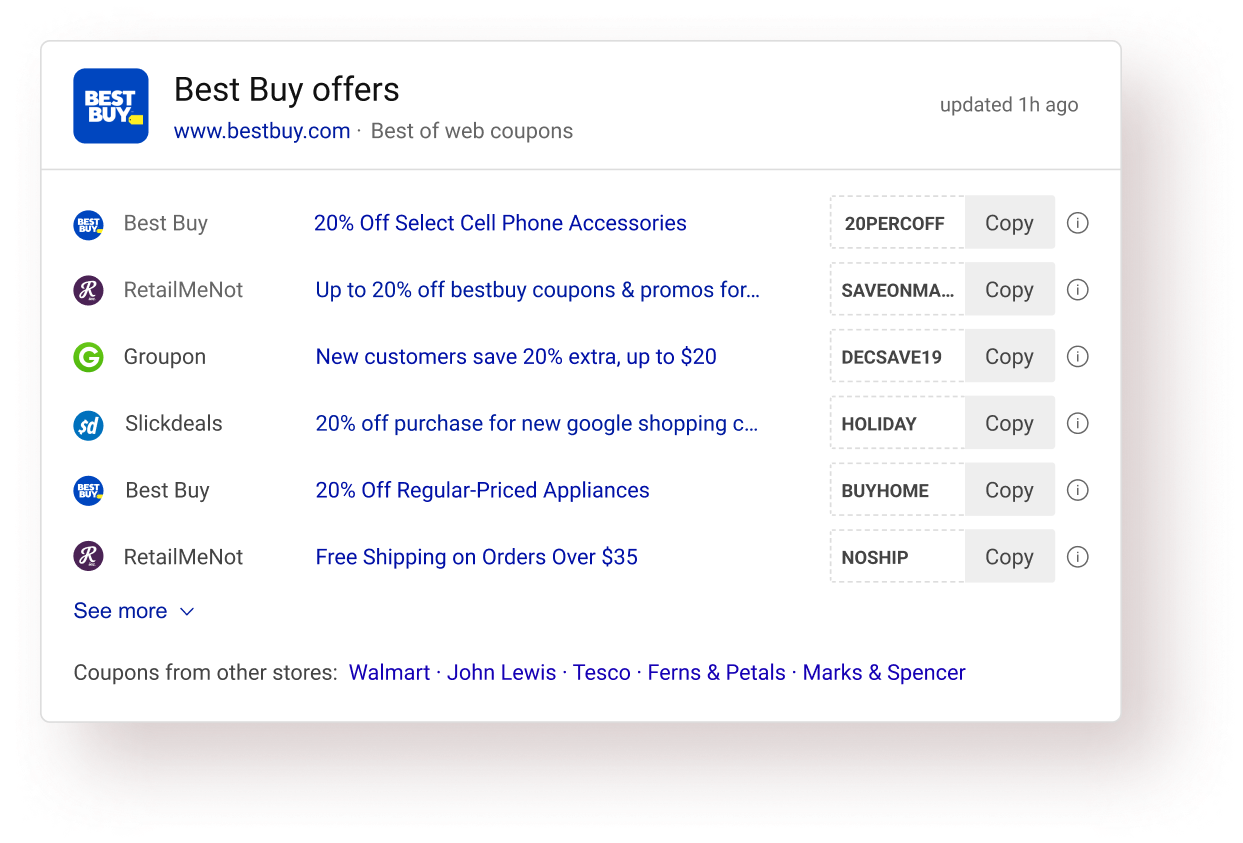Show info for DECSAVE19 coupon

[x=1077, y=357]
